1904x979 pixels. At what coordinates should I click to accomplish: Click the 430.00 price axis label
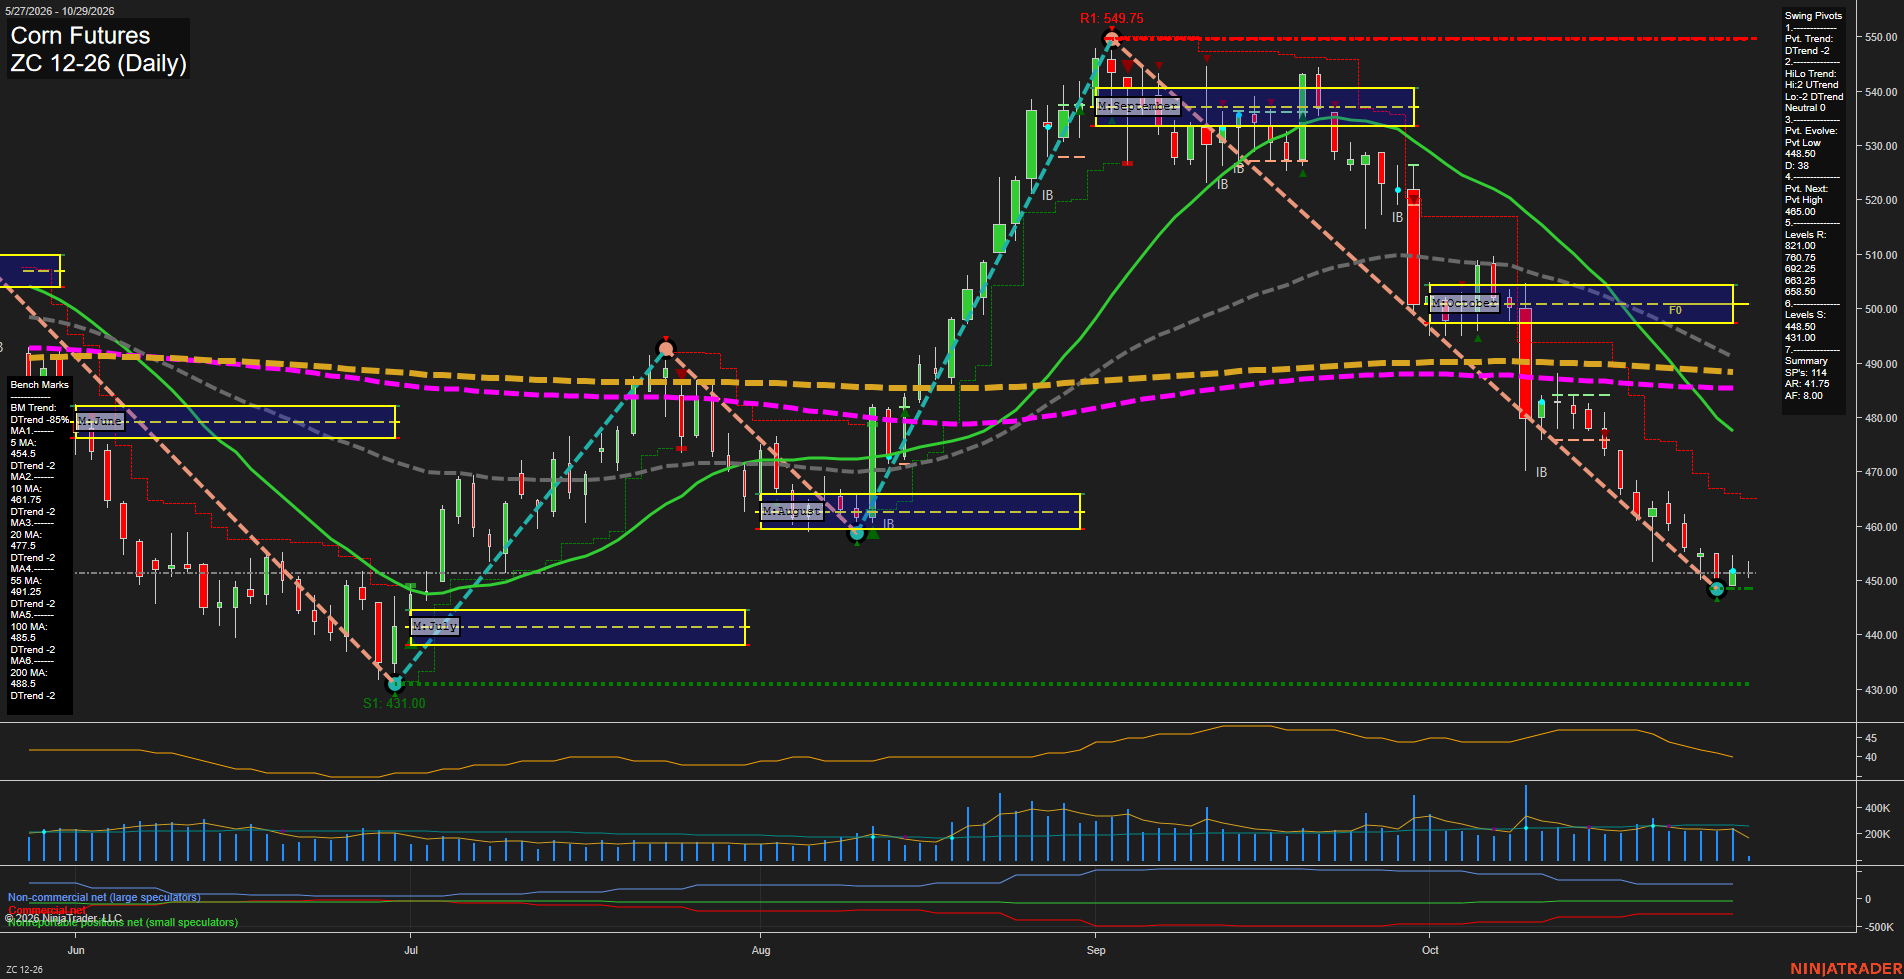coord(1881,690)
